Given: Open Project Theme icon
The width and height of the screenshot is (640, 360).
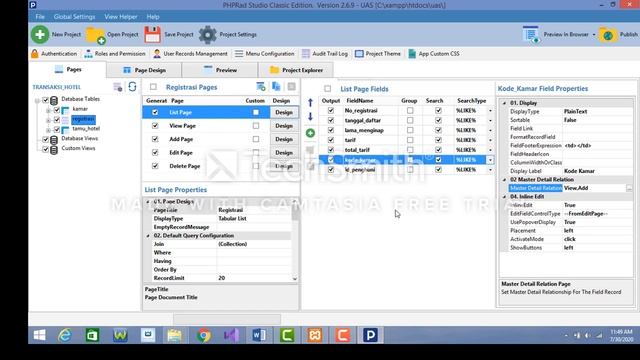Looking at the screenshot, I should click(359, 53).
